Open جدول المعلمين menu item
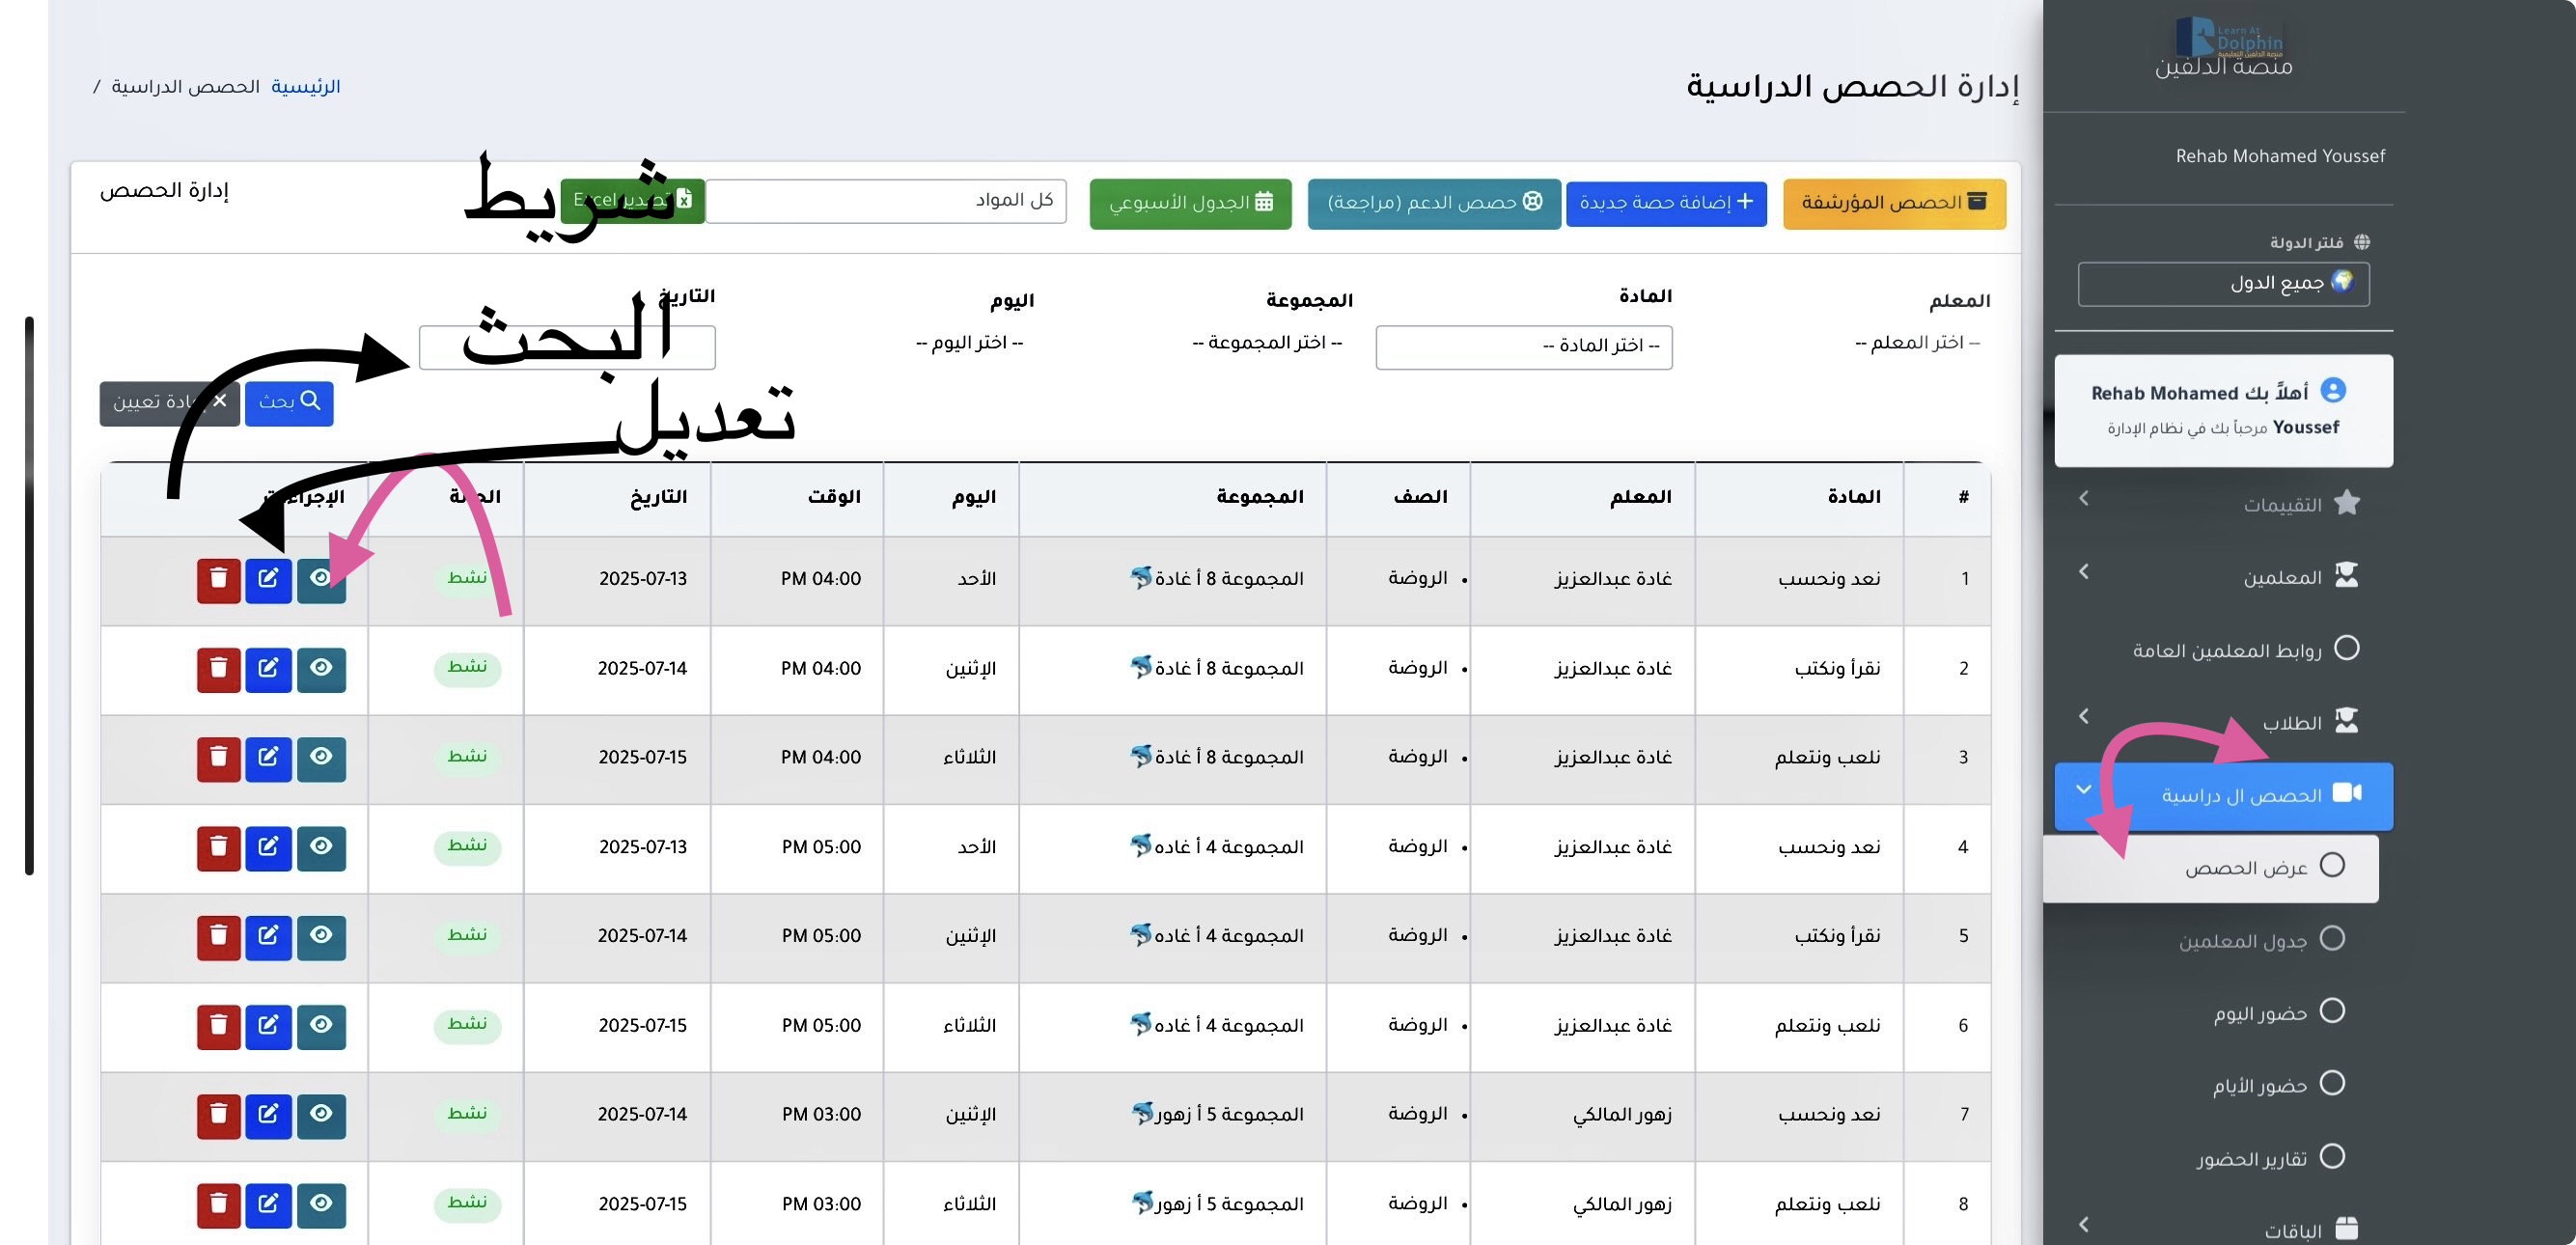Screen dimensions: 2576x1245 (2244, 941)
